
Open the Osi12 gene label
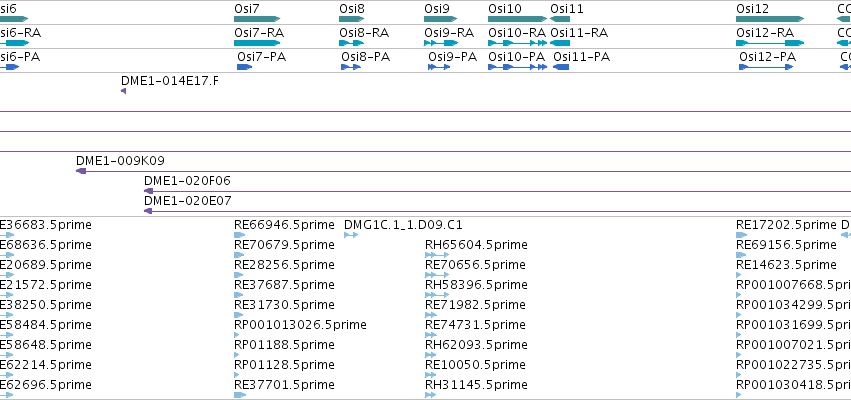(x=753, y=9)
